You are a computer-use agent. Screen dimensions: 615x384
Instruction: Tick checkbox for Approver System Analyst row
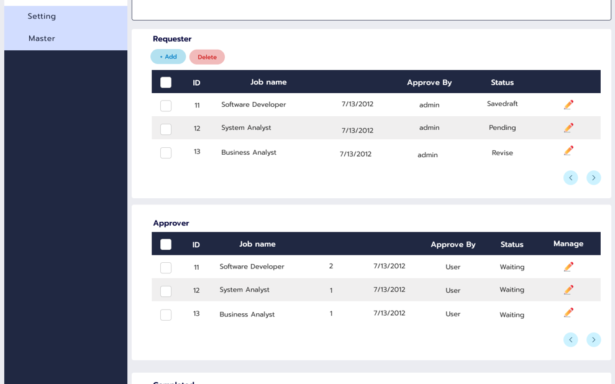166,291
